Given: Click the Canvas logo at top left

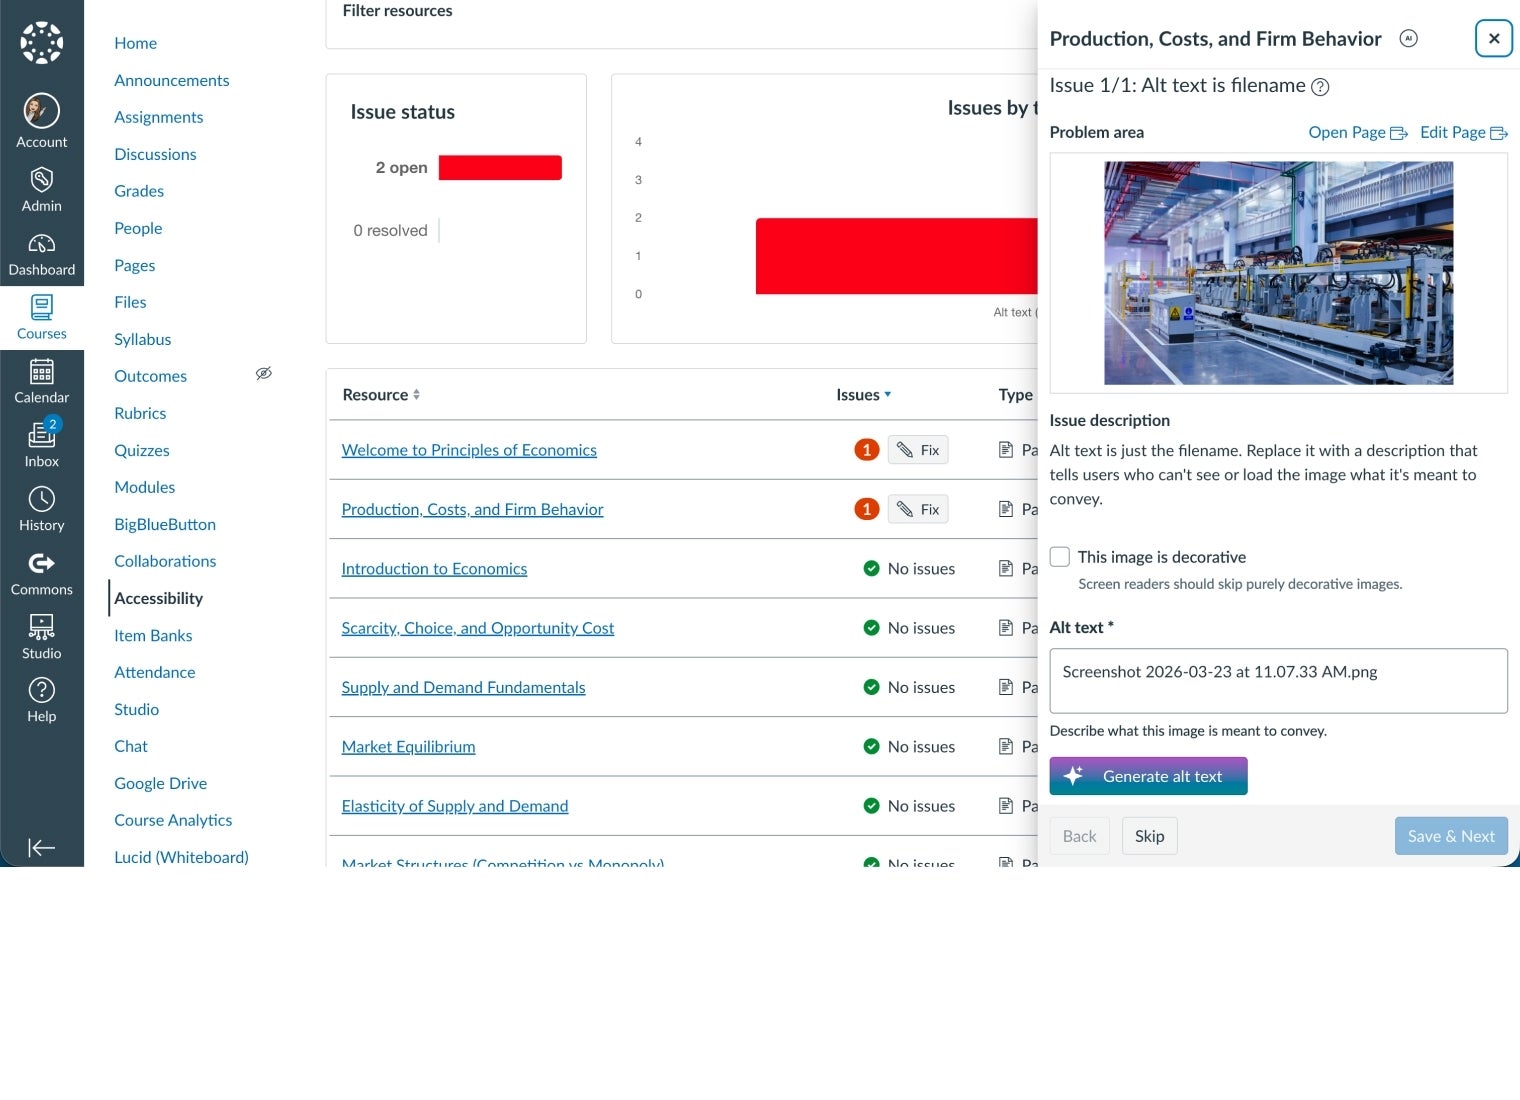Looking at the screenshot, I should [x=41, y=42].
